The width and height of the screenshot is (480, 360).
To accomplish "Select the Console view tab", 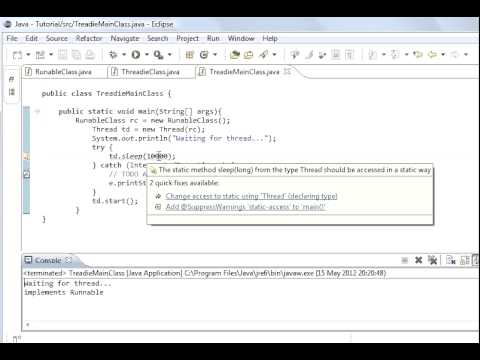I will (x=48, y=260).
